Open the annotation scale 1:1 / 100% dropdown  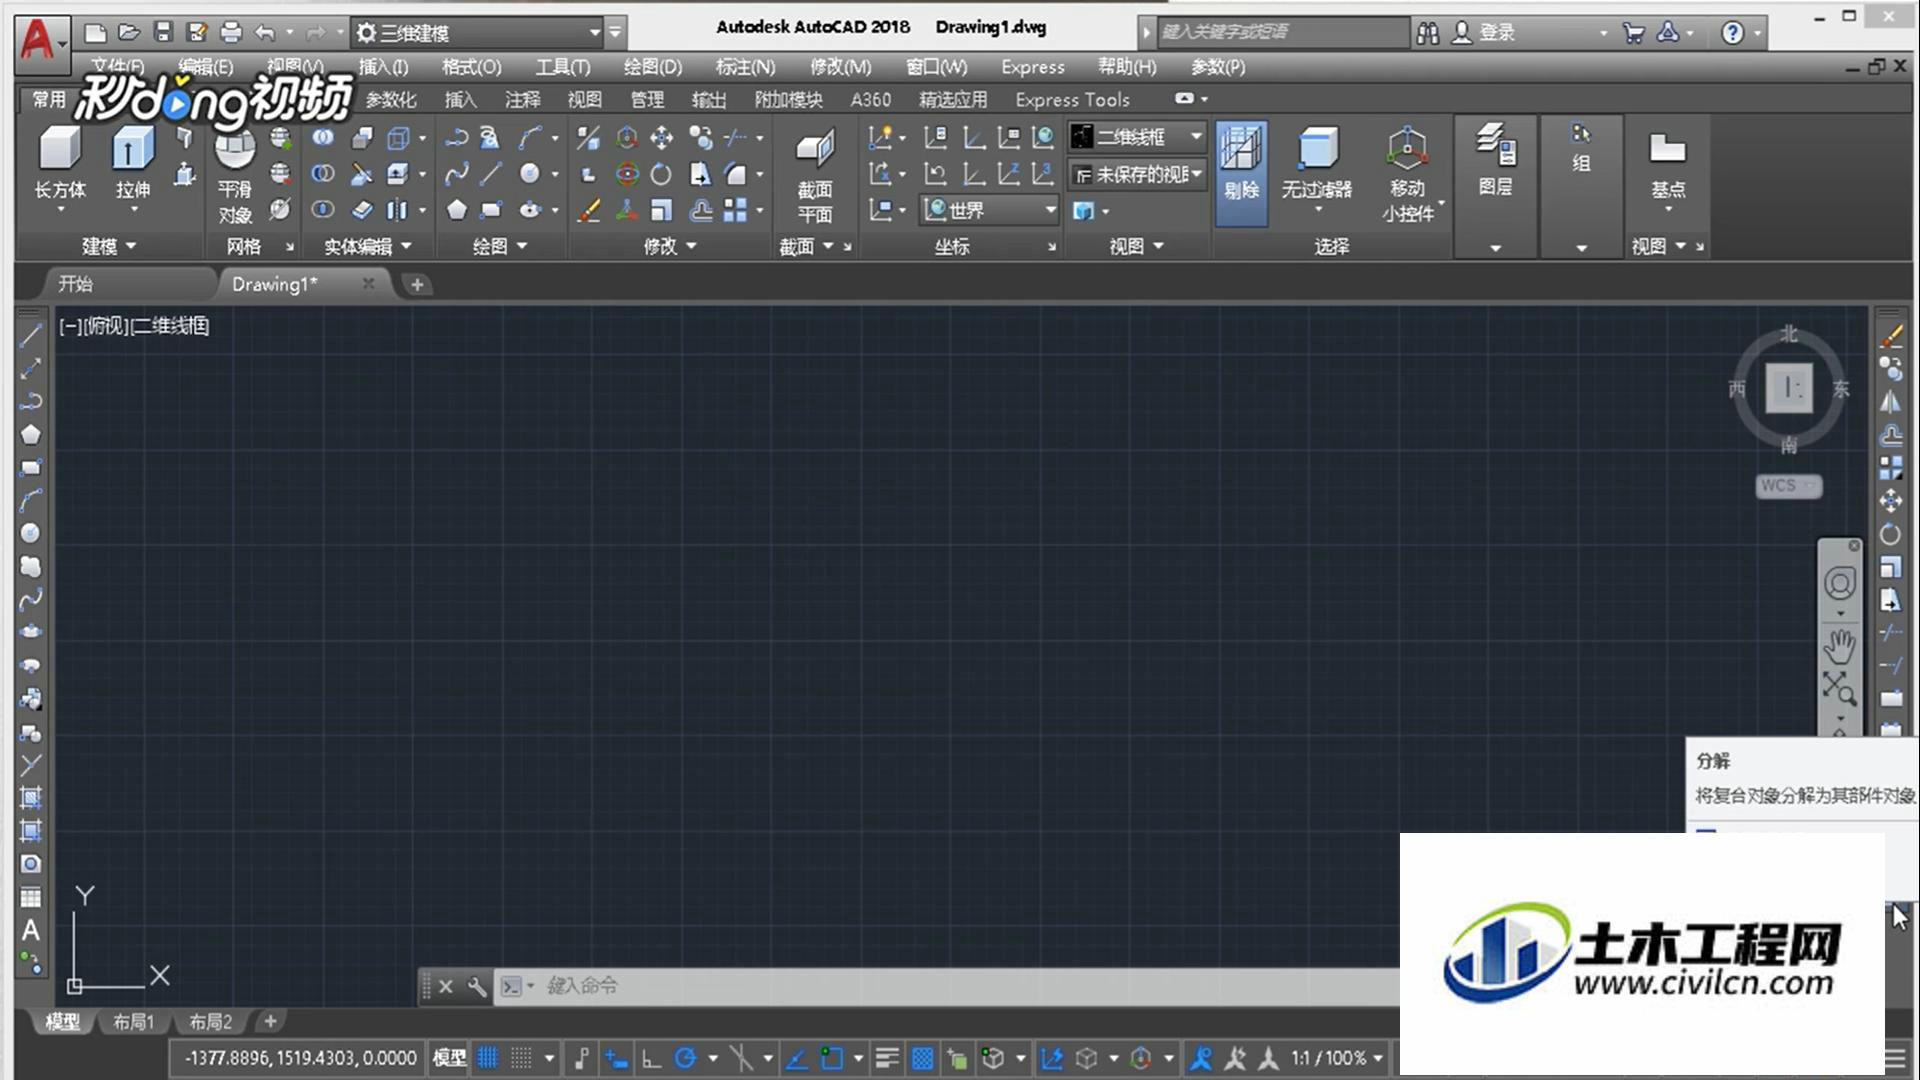click(1337, 1058)
